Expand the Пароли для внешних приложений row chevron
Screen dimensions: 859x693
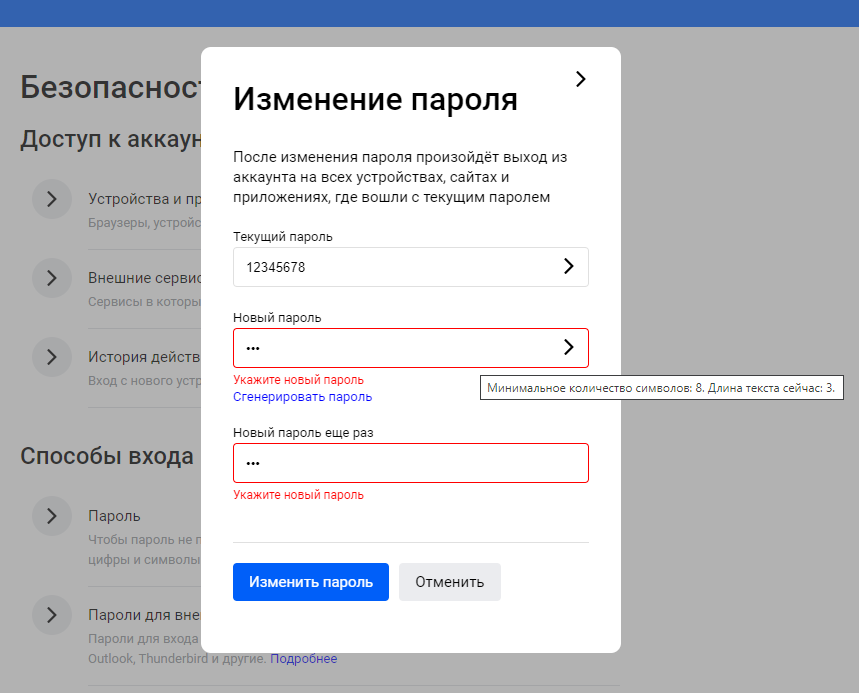pos(52,615)
